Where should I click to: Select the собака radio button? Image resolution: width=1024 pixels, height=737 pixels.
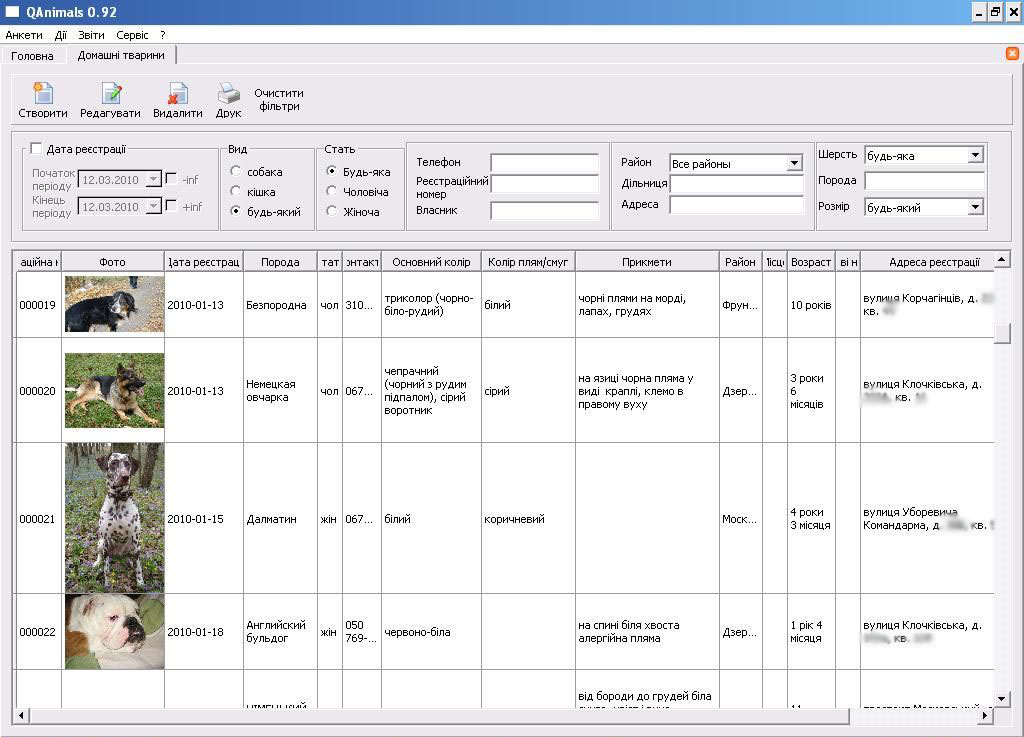tap(236, 172)
